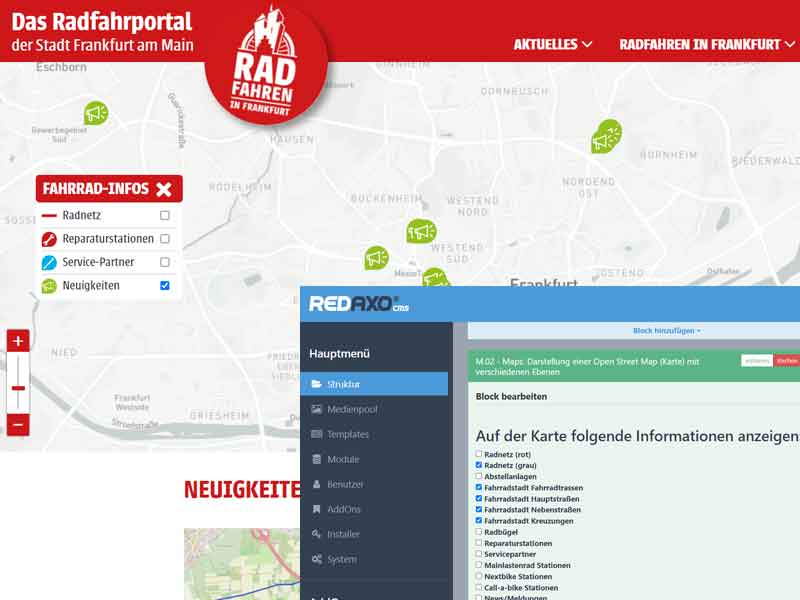
Task: Uncheck Radnetz (grau) in Redaxo block
Action: pos(479,465)
